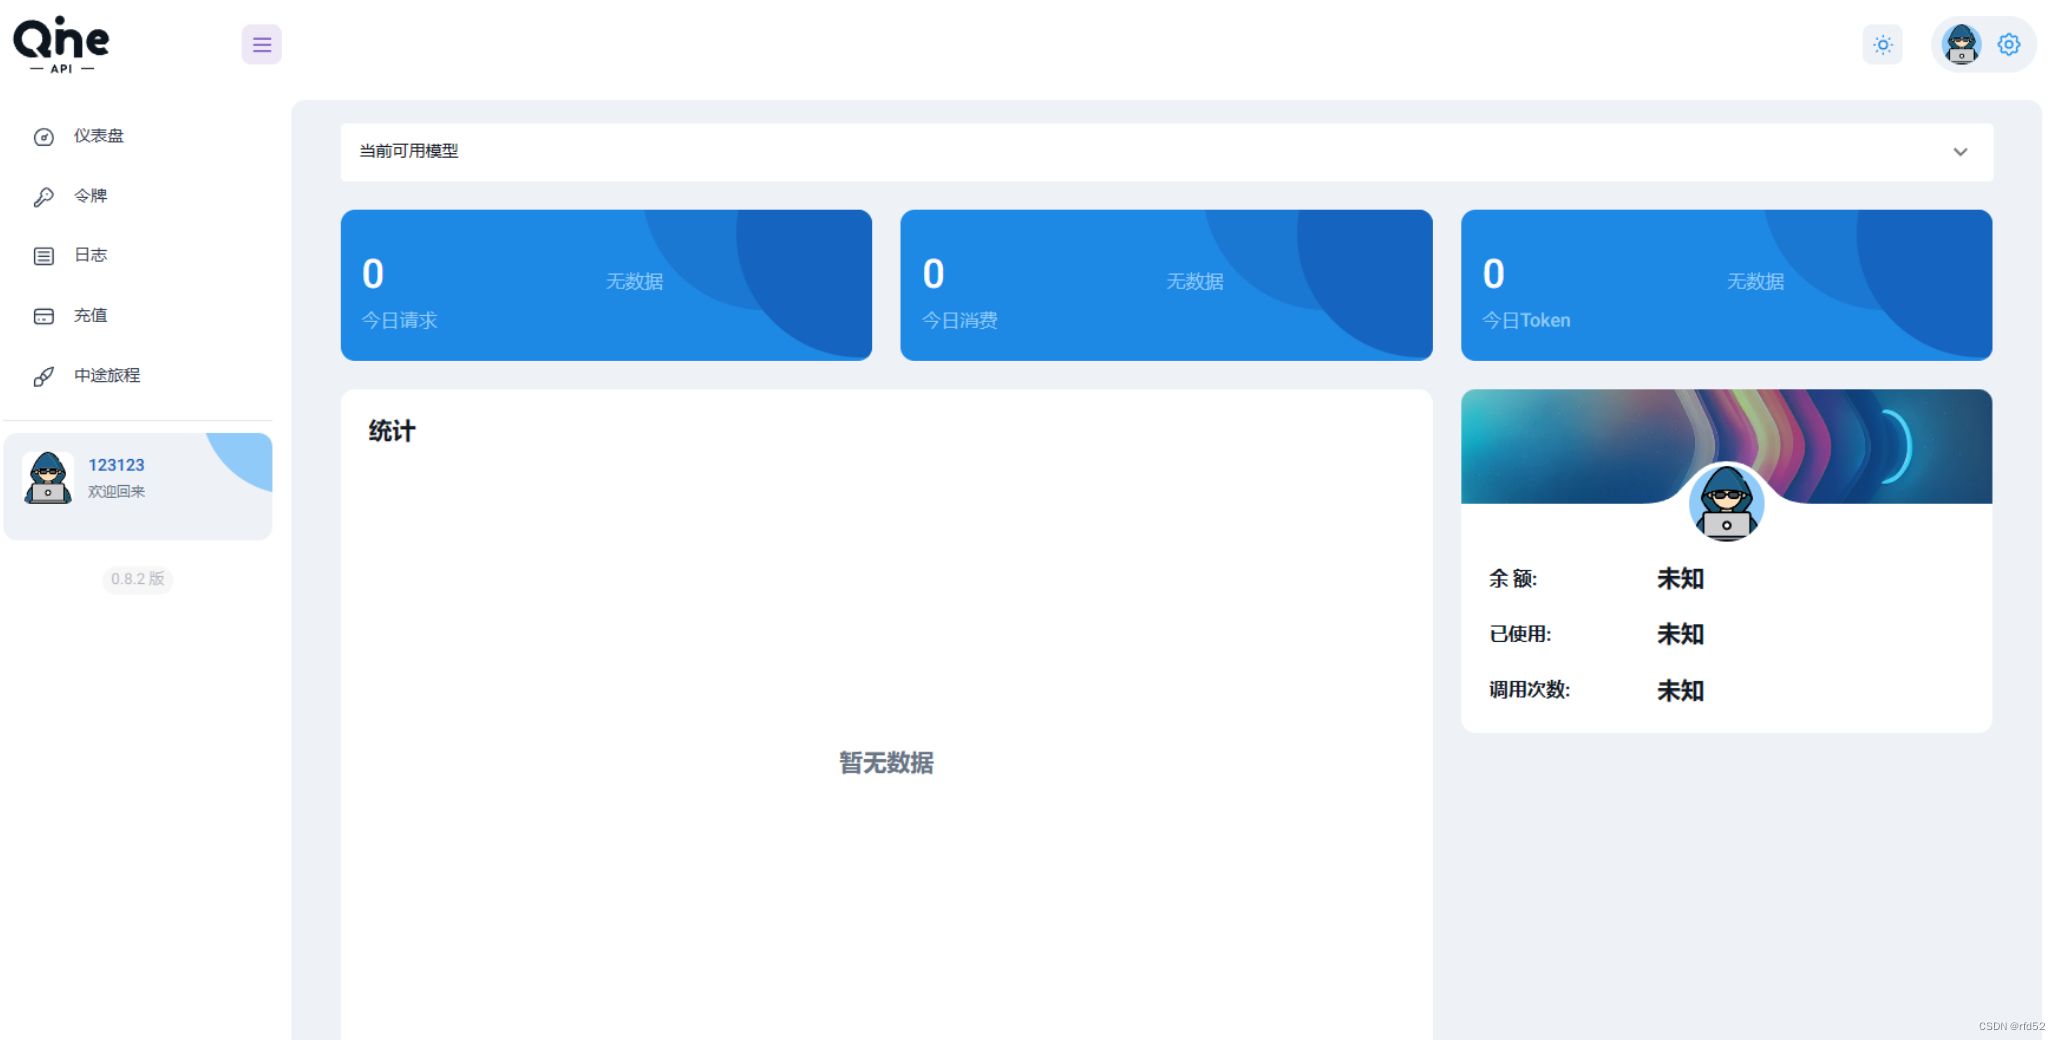The width and height of the screenshot is (2060, 1040).
Task: Open the 日志 logs icon
Action: 44,256
